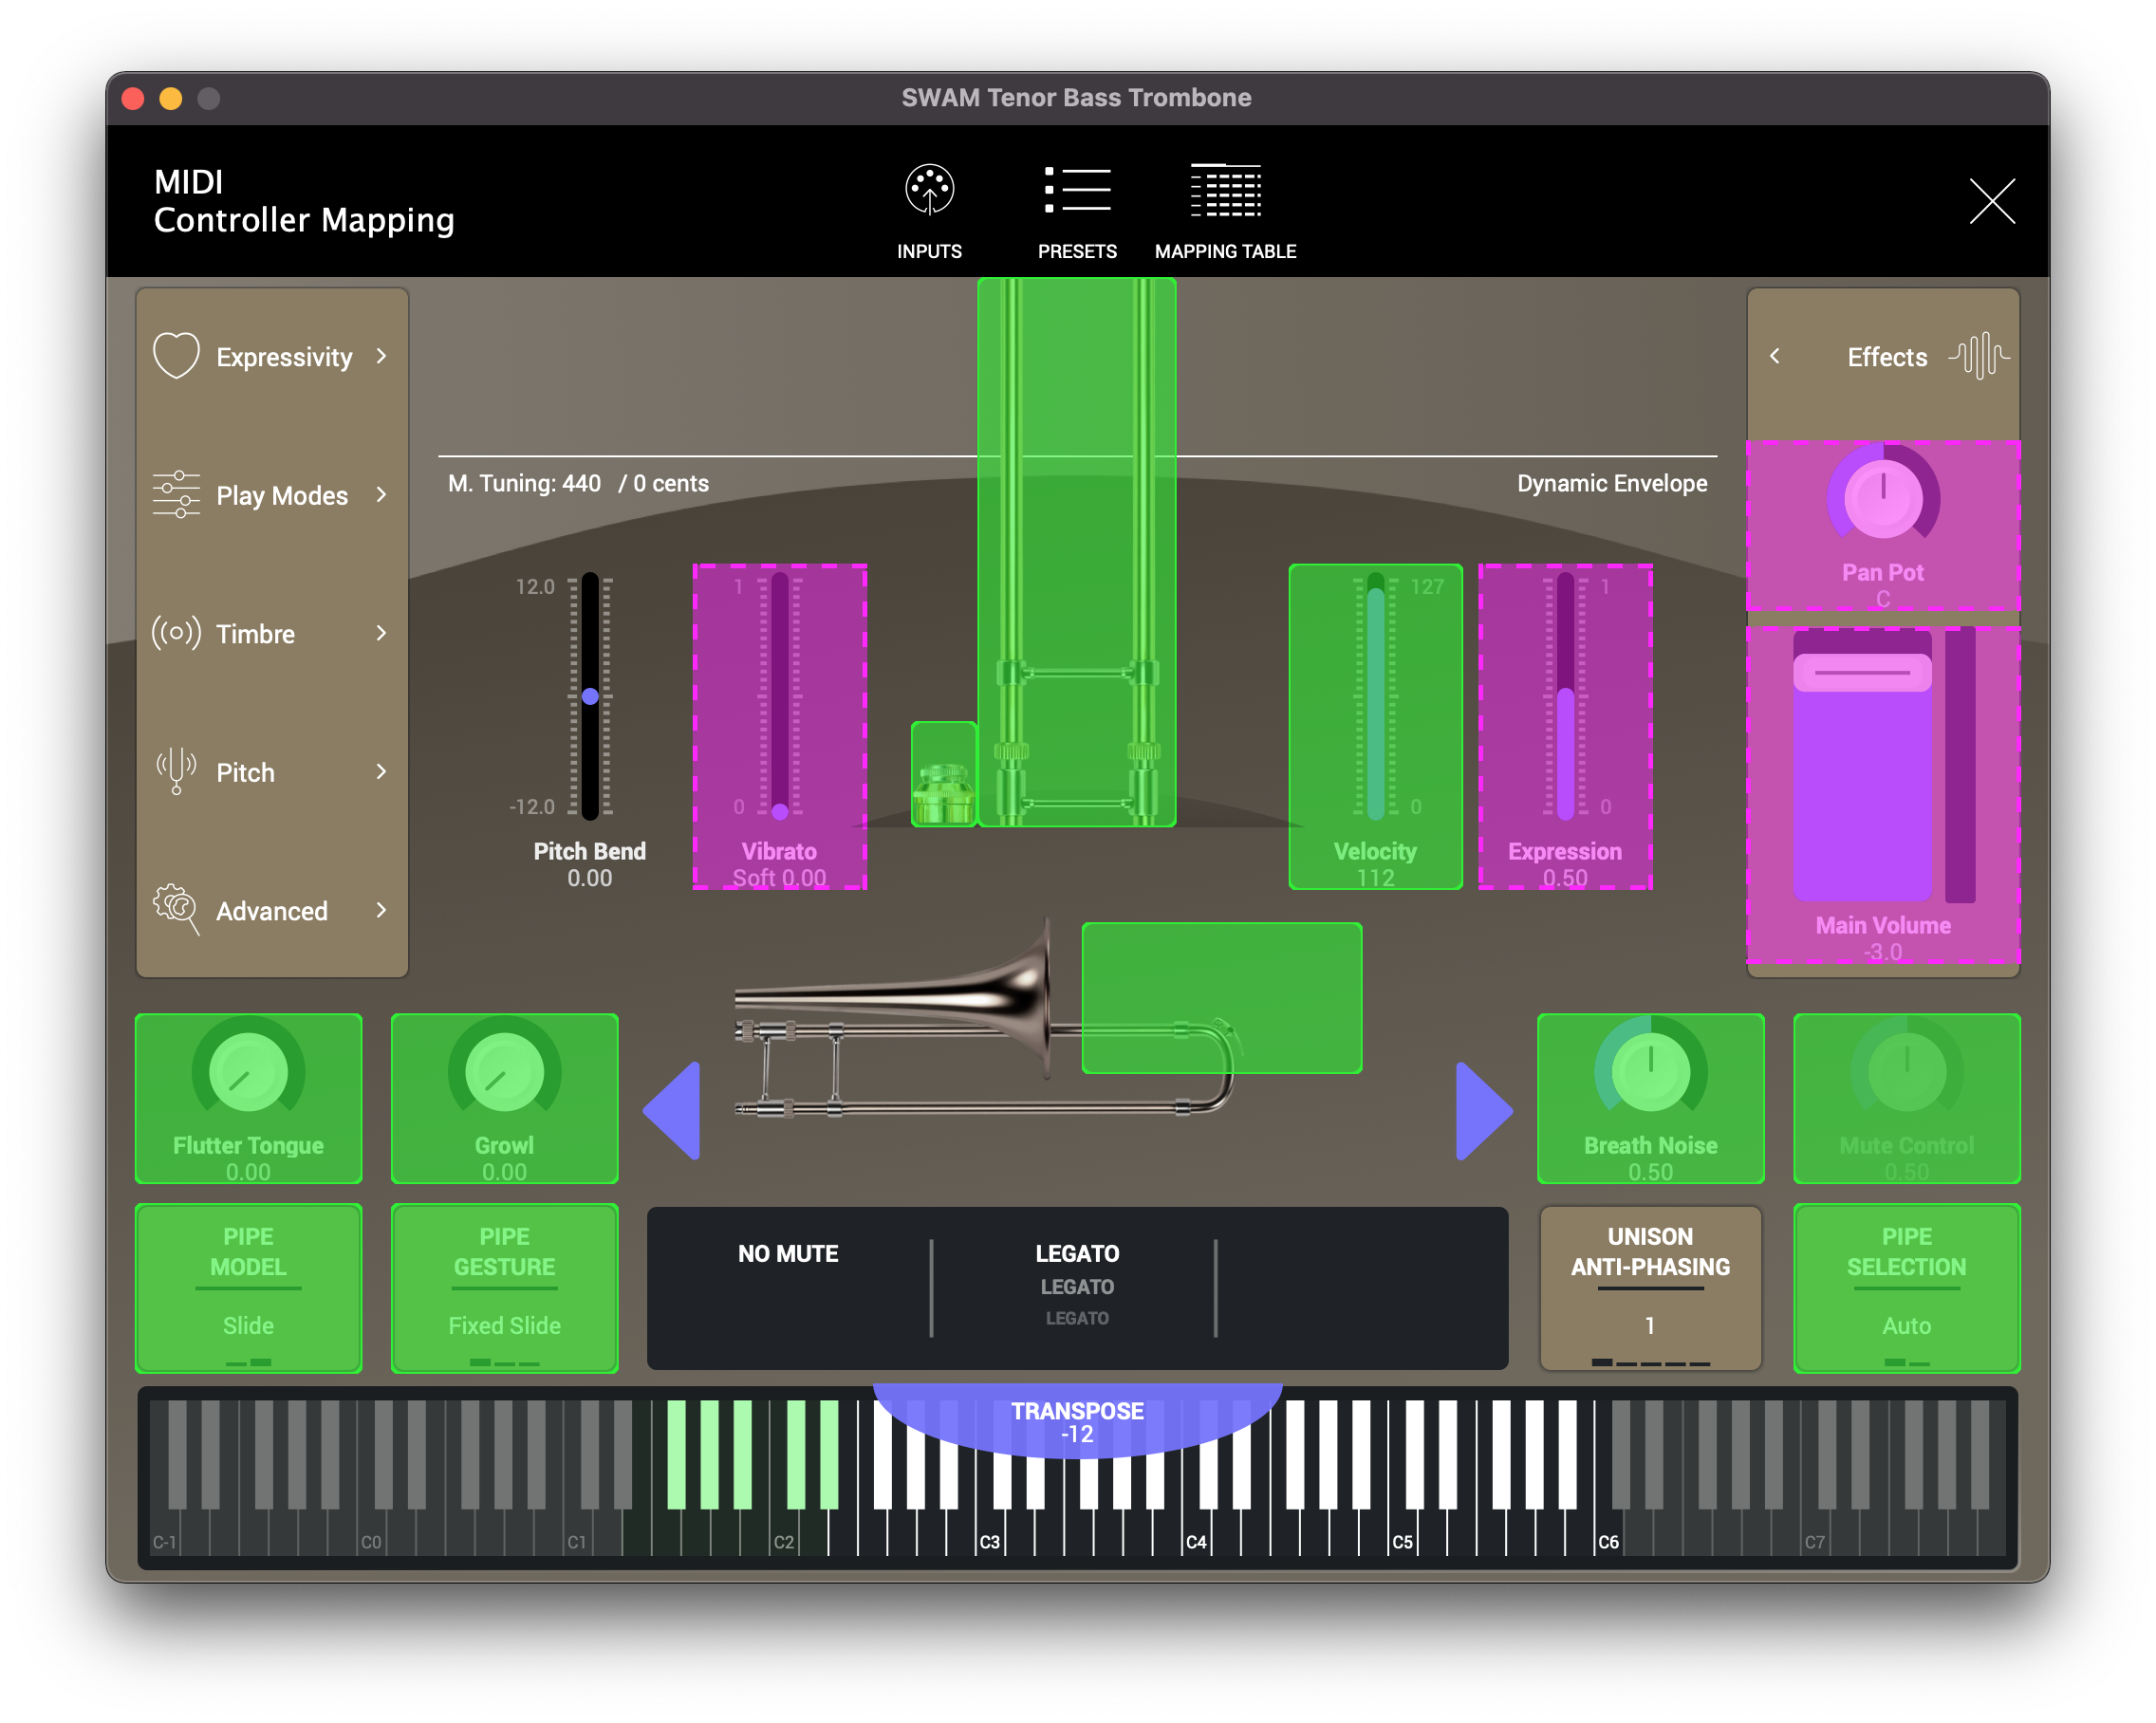Click the Velocity 112 value
The image size is (2156, 1723).
[1375, 878]
